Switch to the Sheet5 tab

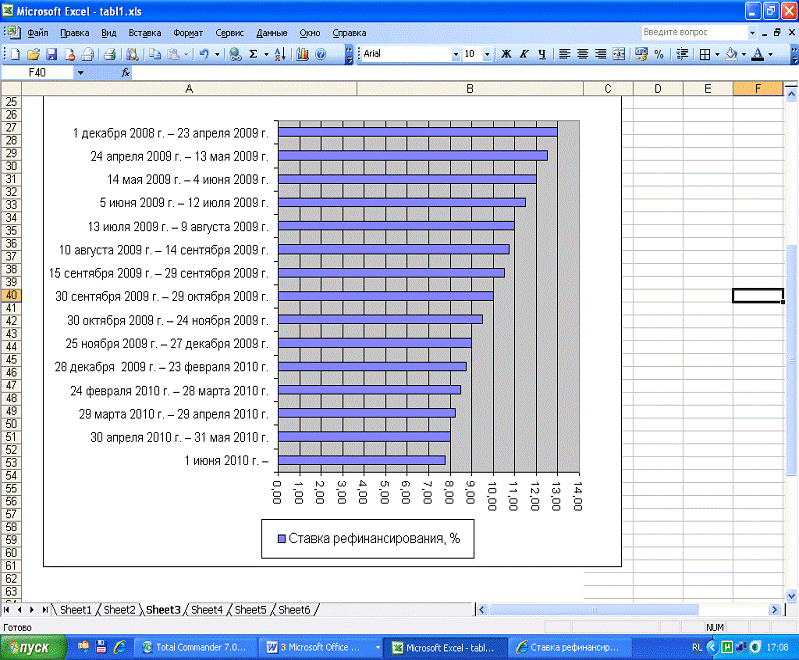click(251, 609)
